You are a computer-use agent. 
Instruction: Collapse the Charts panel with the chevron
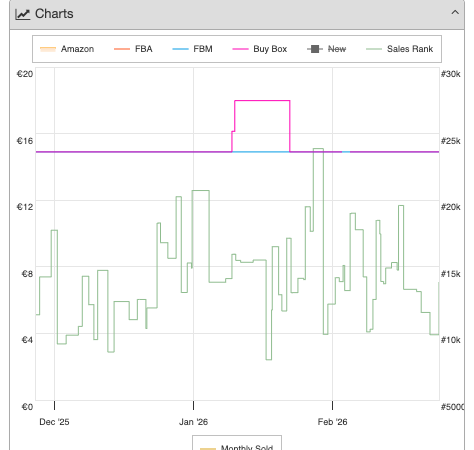(455, 13)
